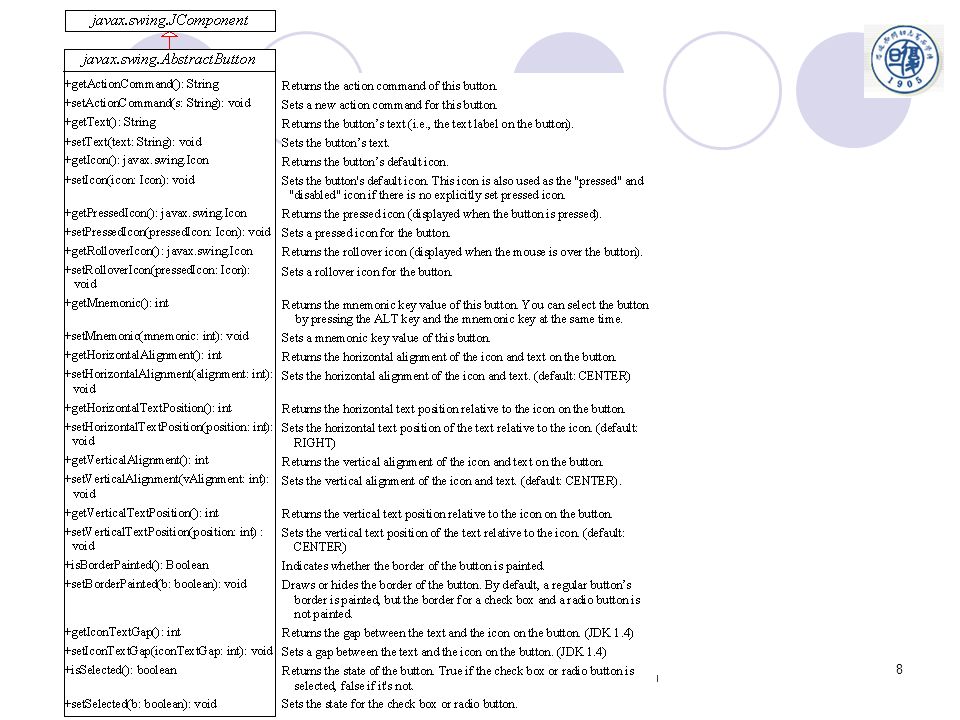This screenshot has width=960, height=720.
Task: Click the javax.swing.AbstractButton class header
Action: point(170,60)
